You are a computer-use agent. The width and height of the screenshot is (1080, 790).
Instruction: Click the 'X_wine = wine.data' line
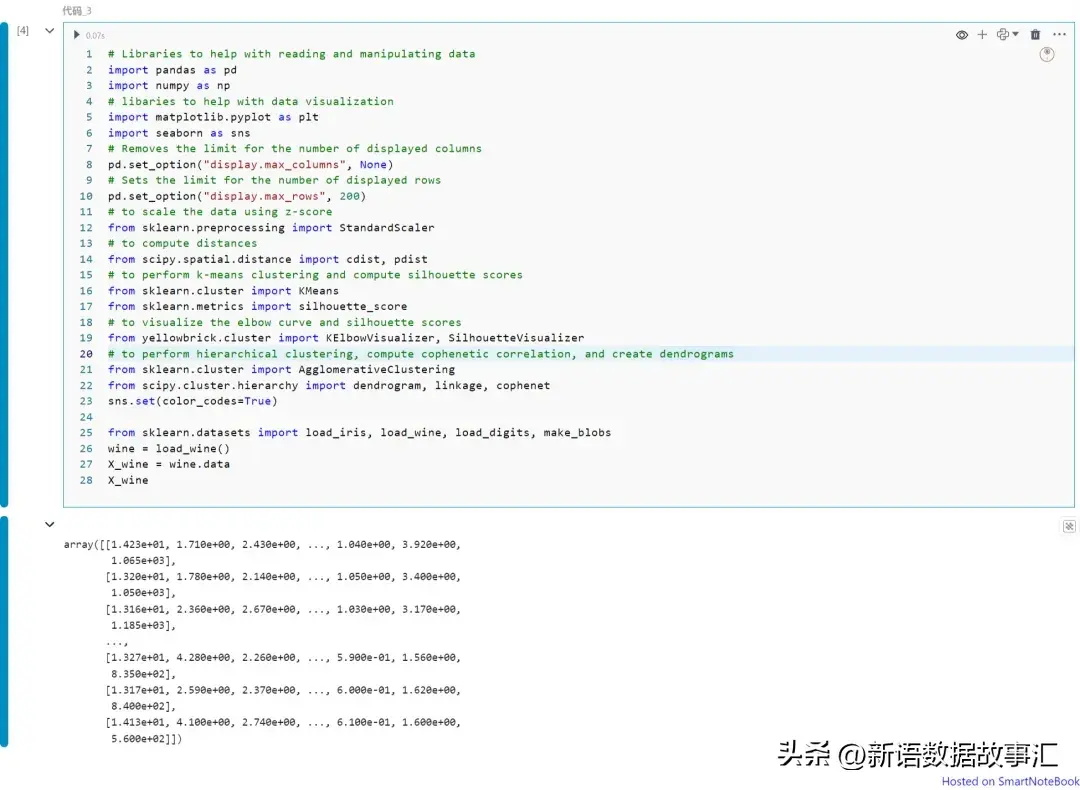pos(169,464)
